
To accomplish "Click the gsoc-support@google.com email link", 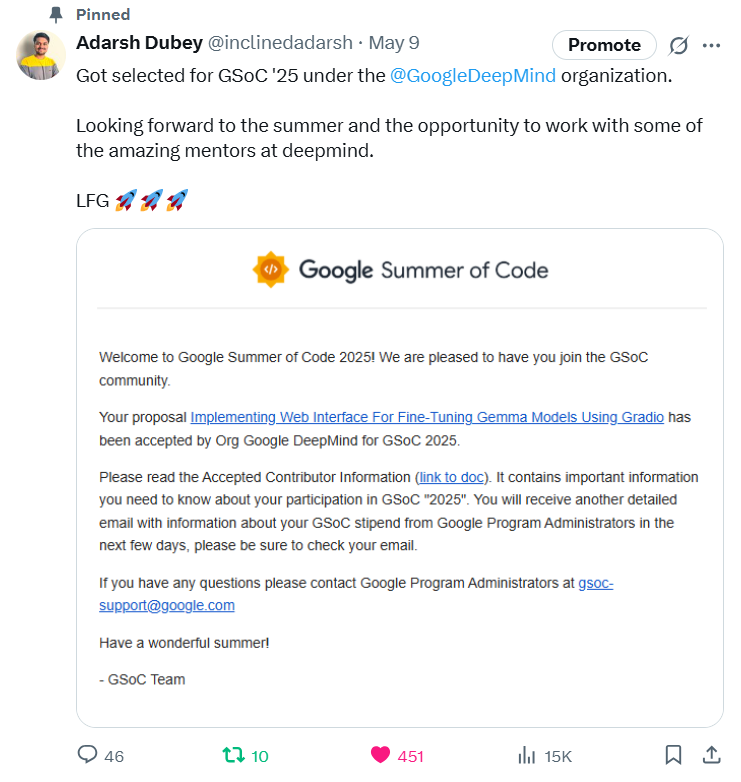I will 167,605.
